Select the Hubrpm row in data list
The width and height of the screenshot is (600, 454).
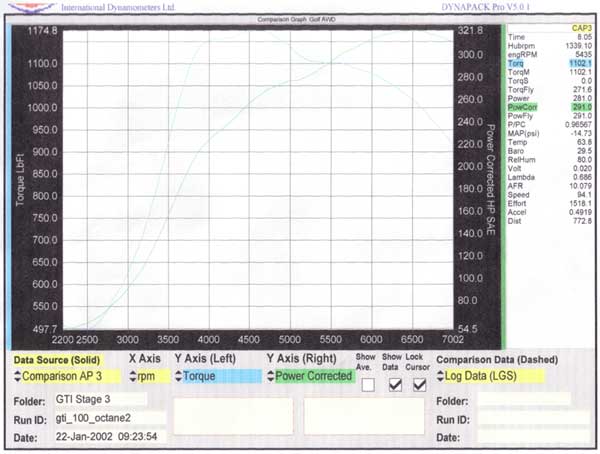coord(549,46)
